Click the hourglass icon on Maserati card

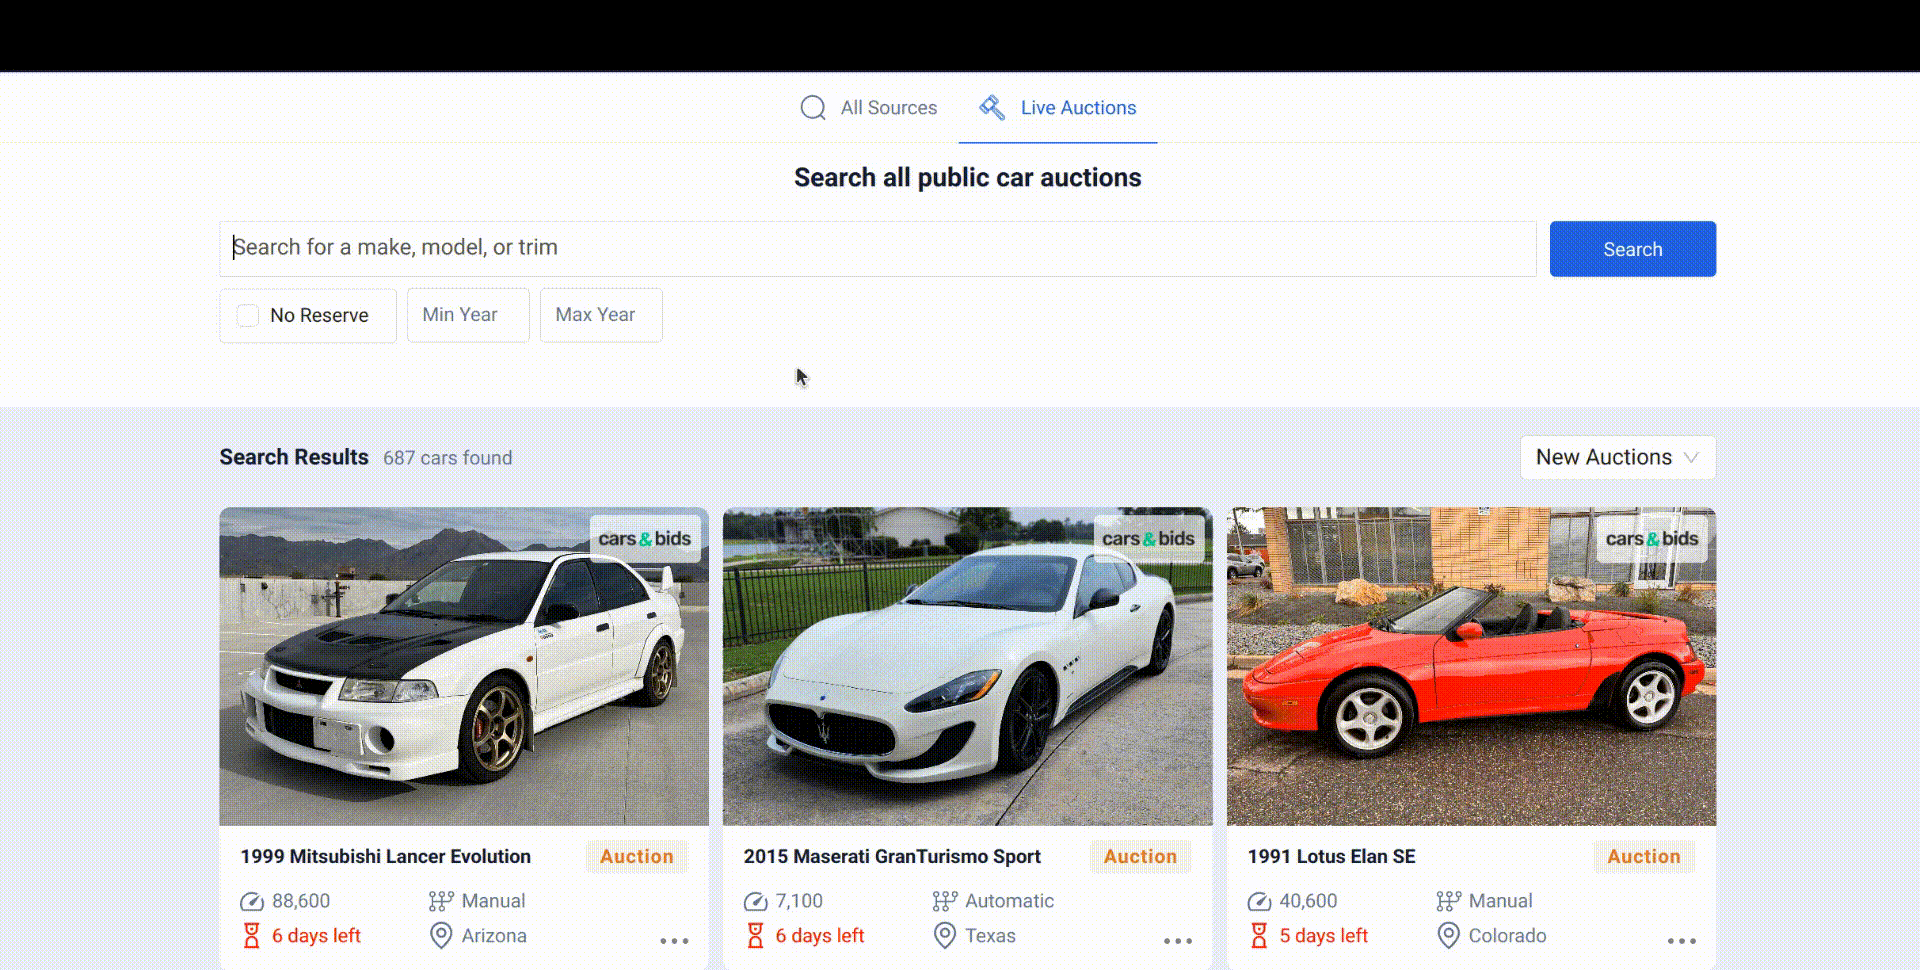coord(756,936)
